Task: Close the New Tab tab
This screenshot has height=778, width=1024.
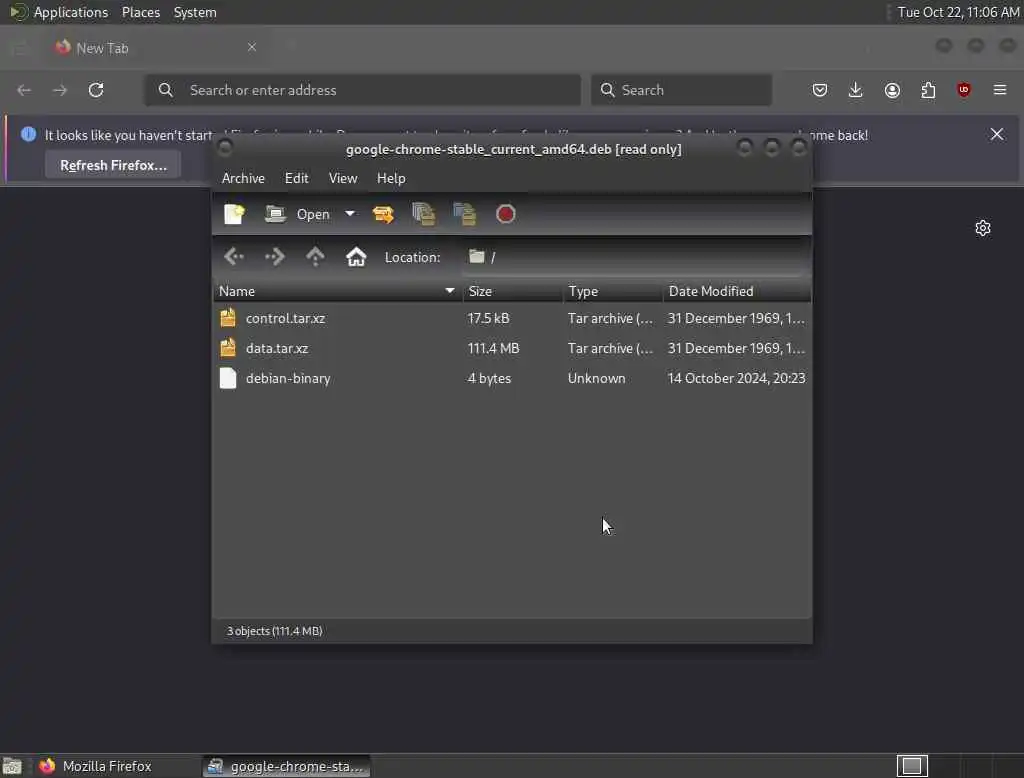Action: click(x=252, y=47)
